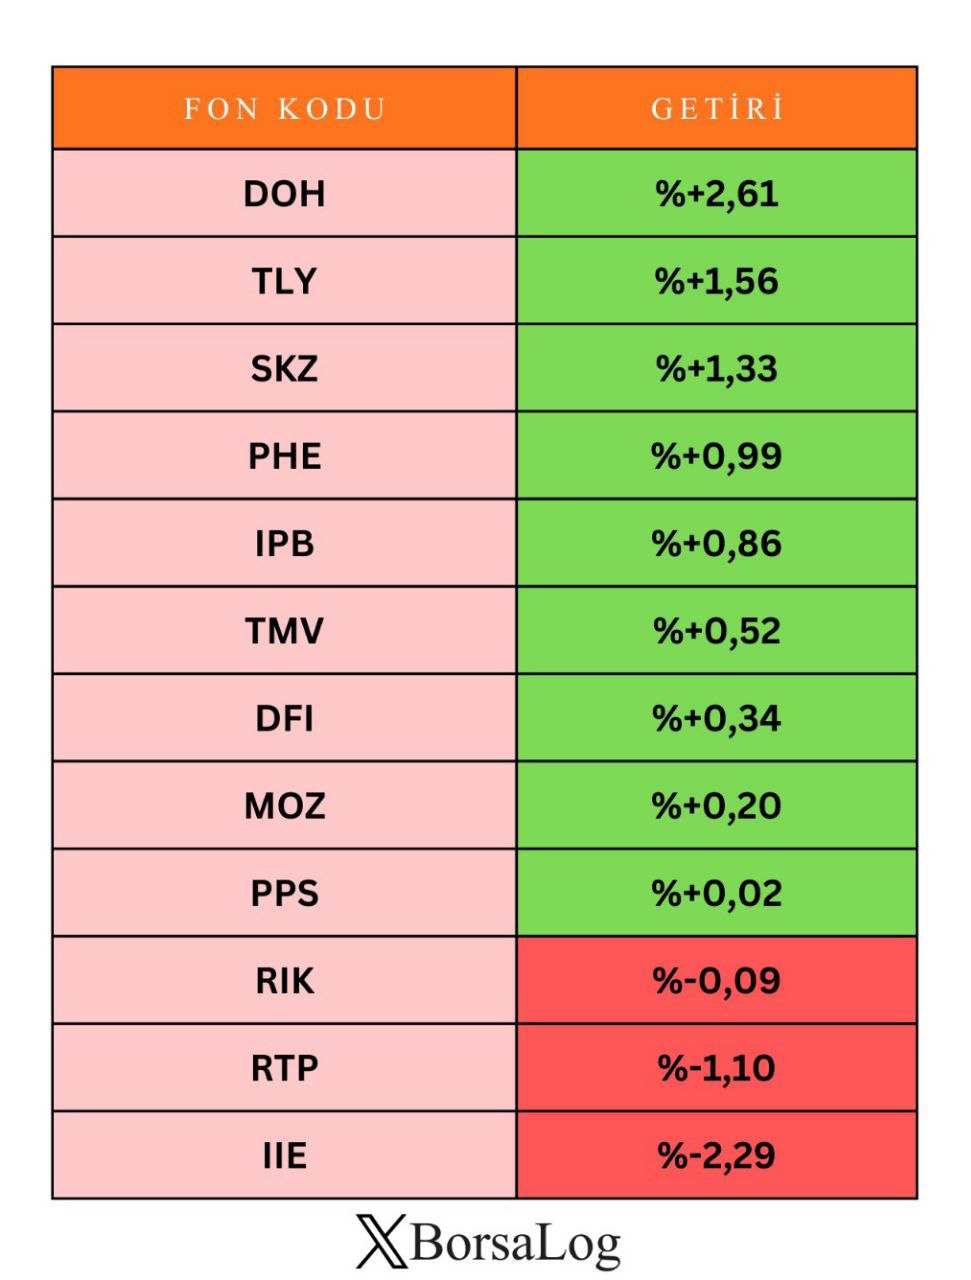971x1280 pixels.
Task: Click the %+1,56 return value
Action: pyautogui.click(x=717, y=282)
